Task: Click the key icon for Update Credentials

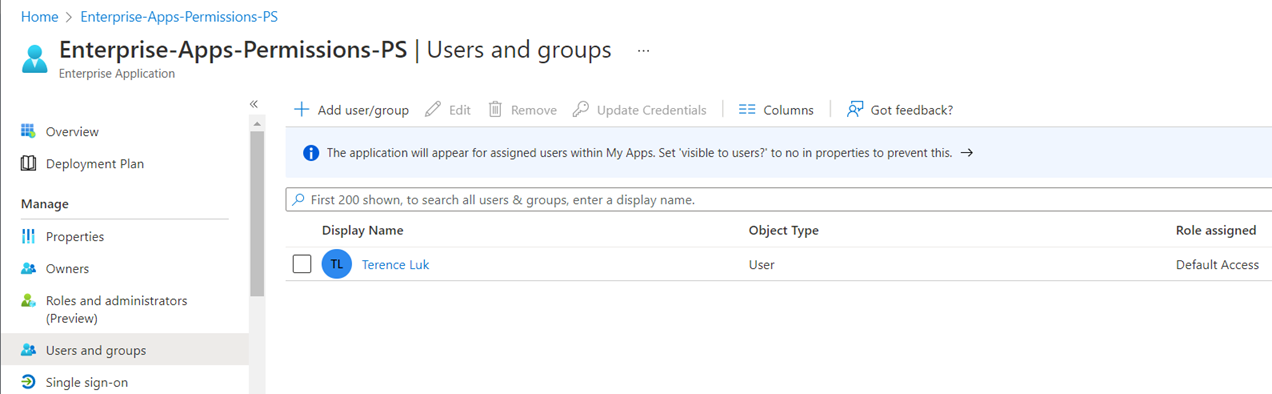Action: (x=580, y=109)
